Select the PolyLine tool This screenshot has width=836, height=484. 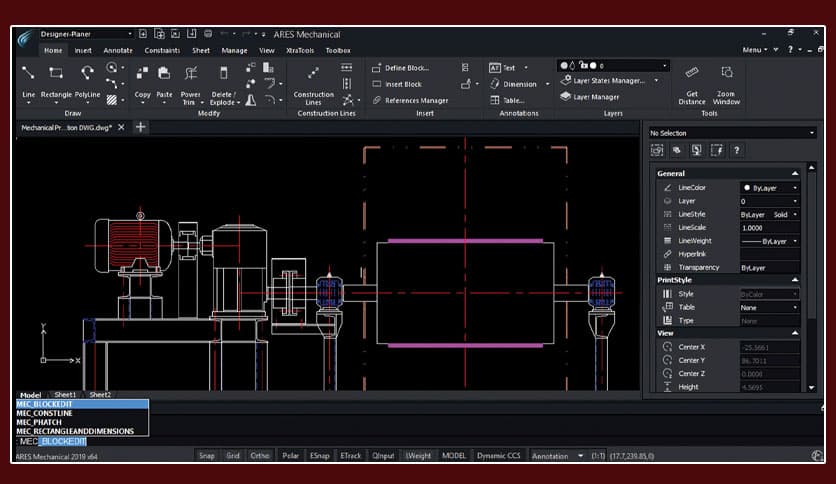pyautogui.click(x=87, y=72)
